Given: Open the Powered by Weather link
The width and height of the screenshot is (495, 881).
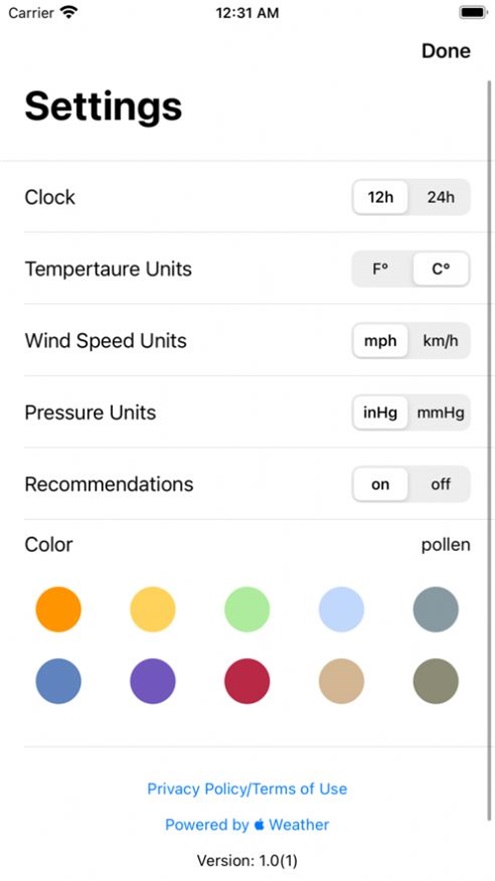Looking at the screenshot, I should coord(247,825).
